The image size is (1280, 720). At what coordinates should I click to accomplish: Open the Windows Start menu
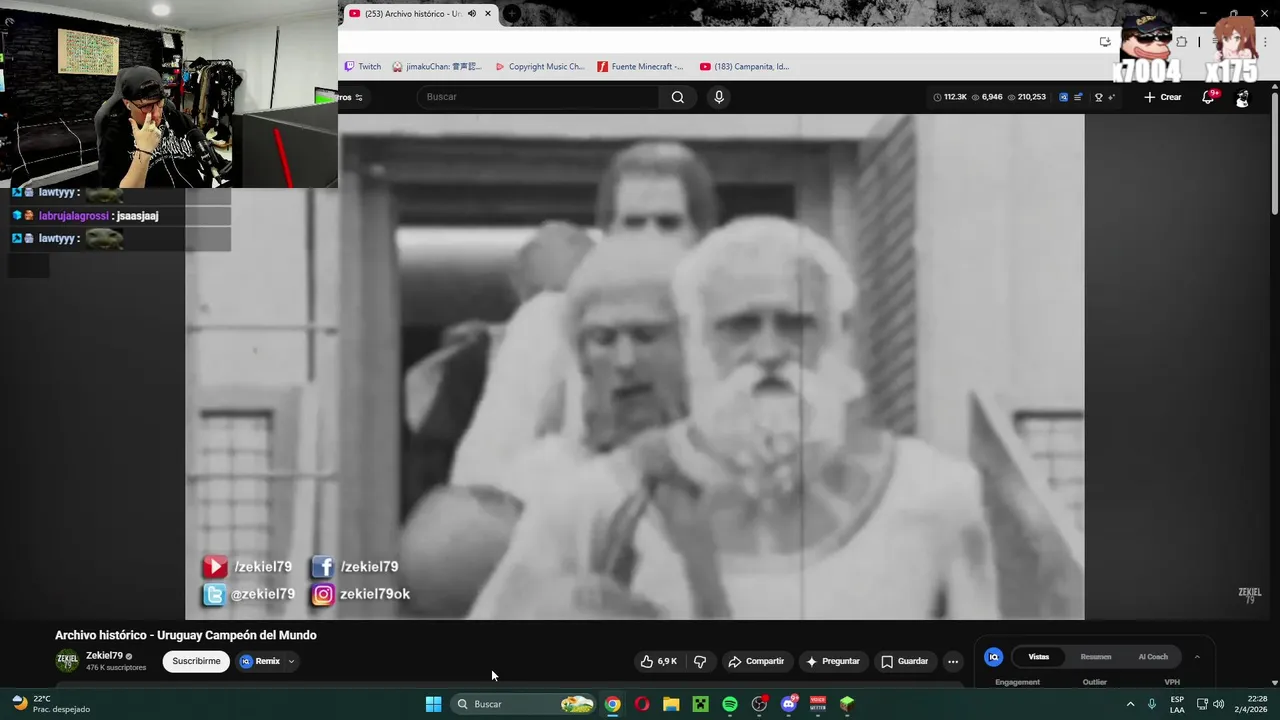(x=433, y=704)
